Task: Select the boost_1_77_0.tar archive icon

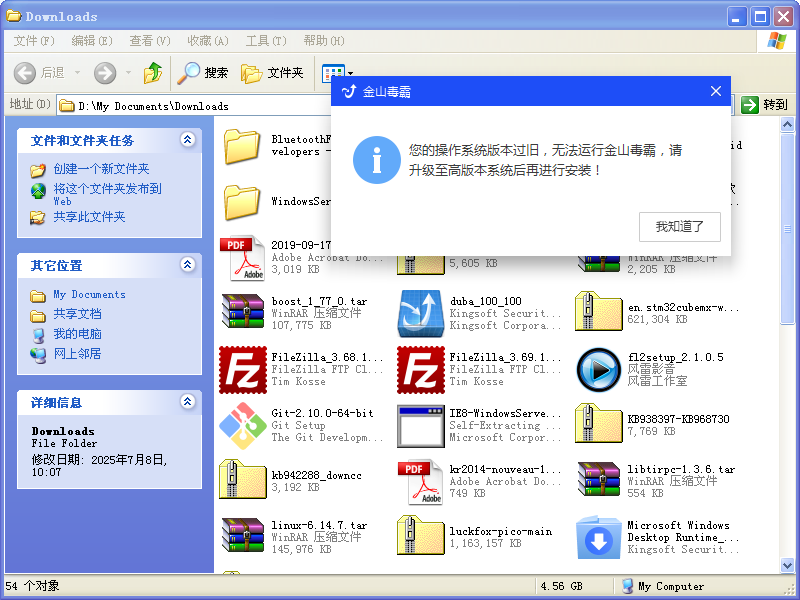Action: click(243, 313)
